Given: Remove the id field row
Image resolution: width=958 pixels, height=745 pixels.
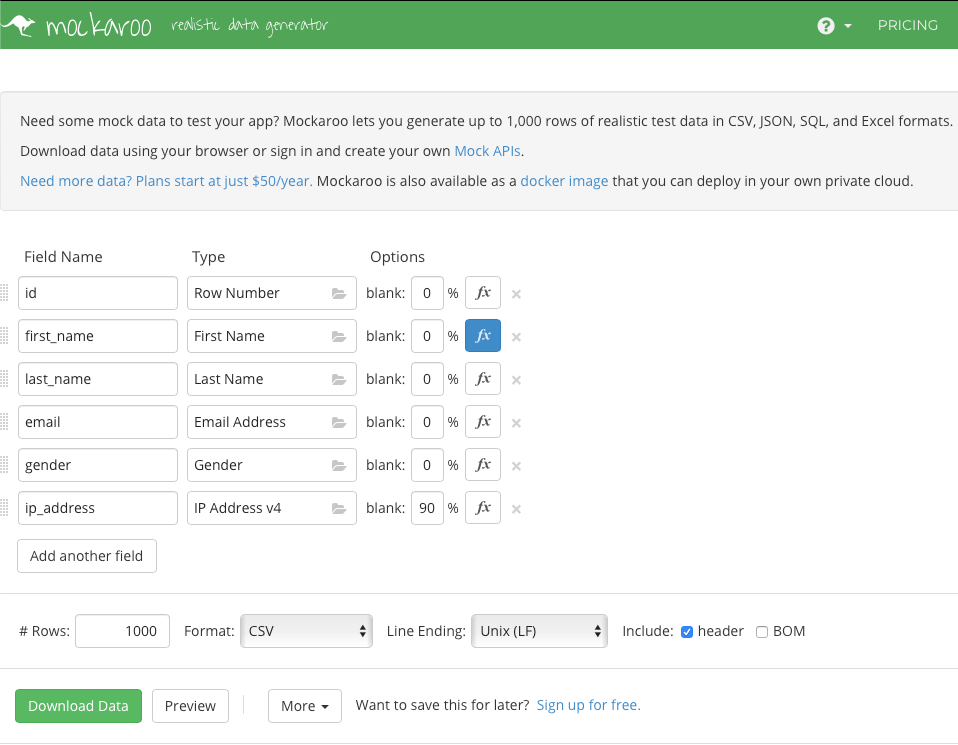Looking at the screenshot, I should [516, 294].
